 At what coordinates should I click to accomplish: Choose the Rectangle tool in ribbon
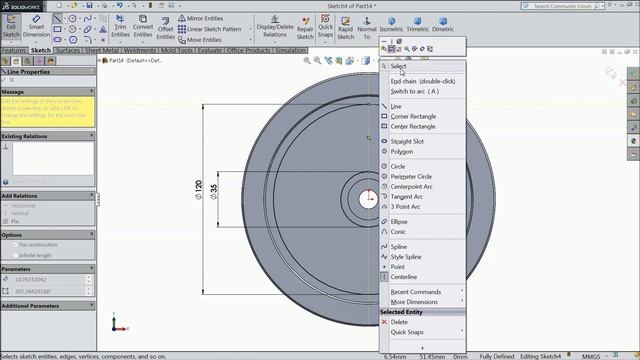click(x=57, y=29)
